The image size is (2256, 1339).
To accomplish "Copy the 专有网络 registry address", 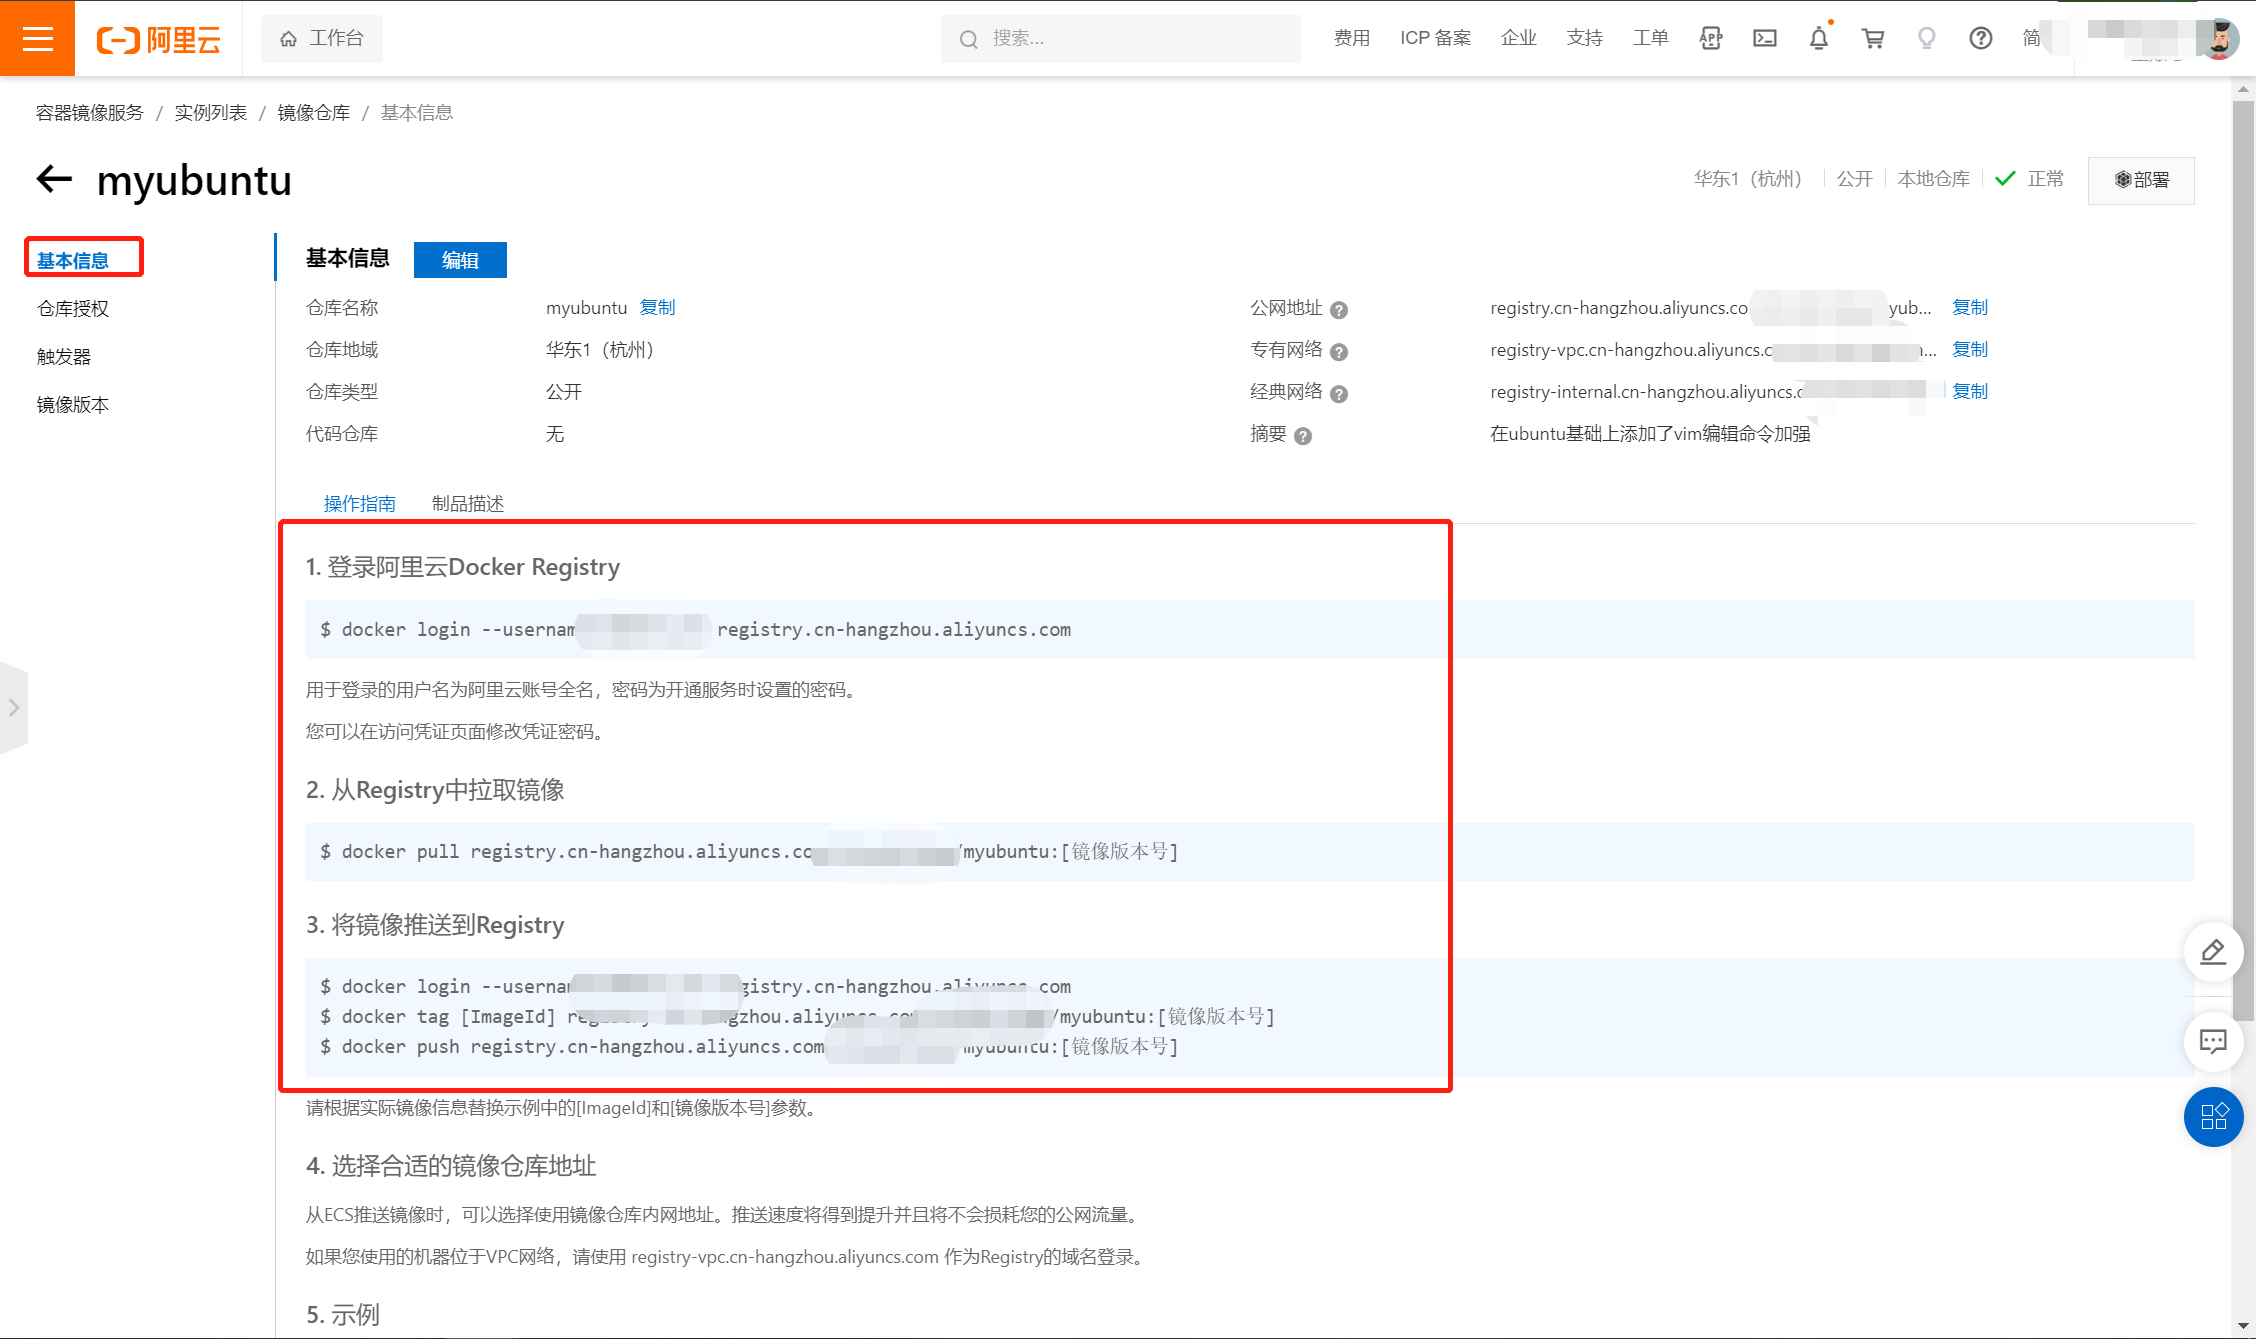I will 1970,349.
